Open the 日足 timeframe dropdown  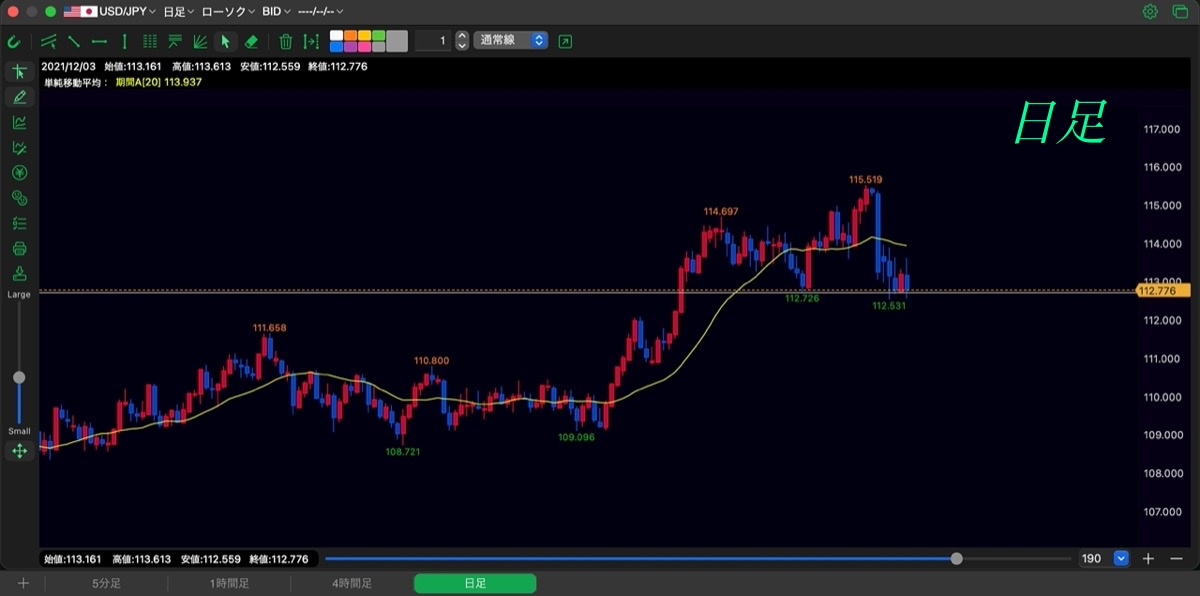[179, 12]
